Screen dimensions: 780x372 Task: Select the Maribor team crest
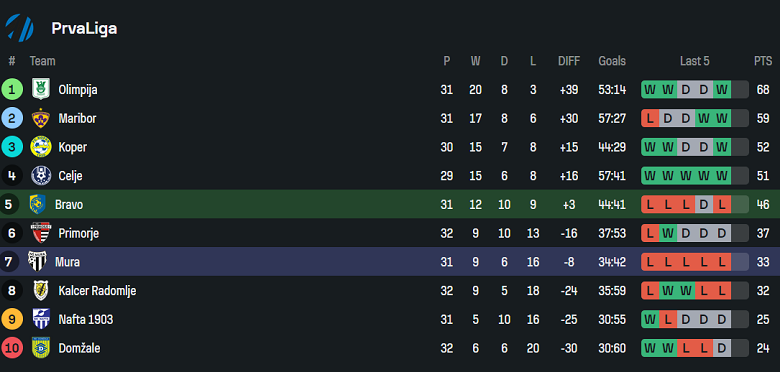click(41, 118)
